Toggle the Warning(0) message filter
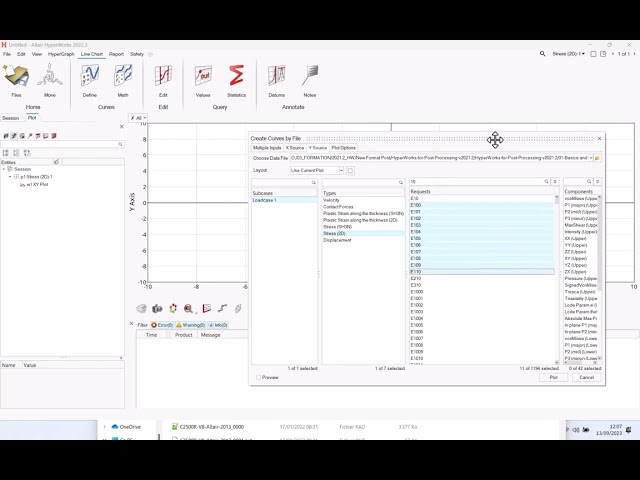The image size is (640, 480). pos(191,325)
